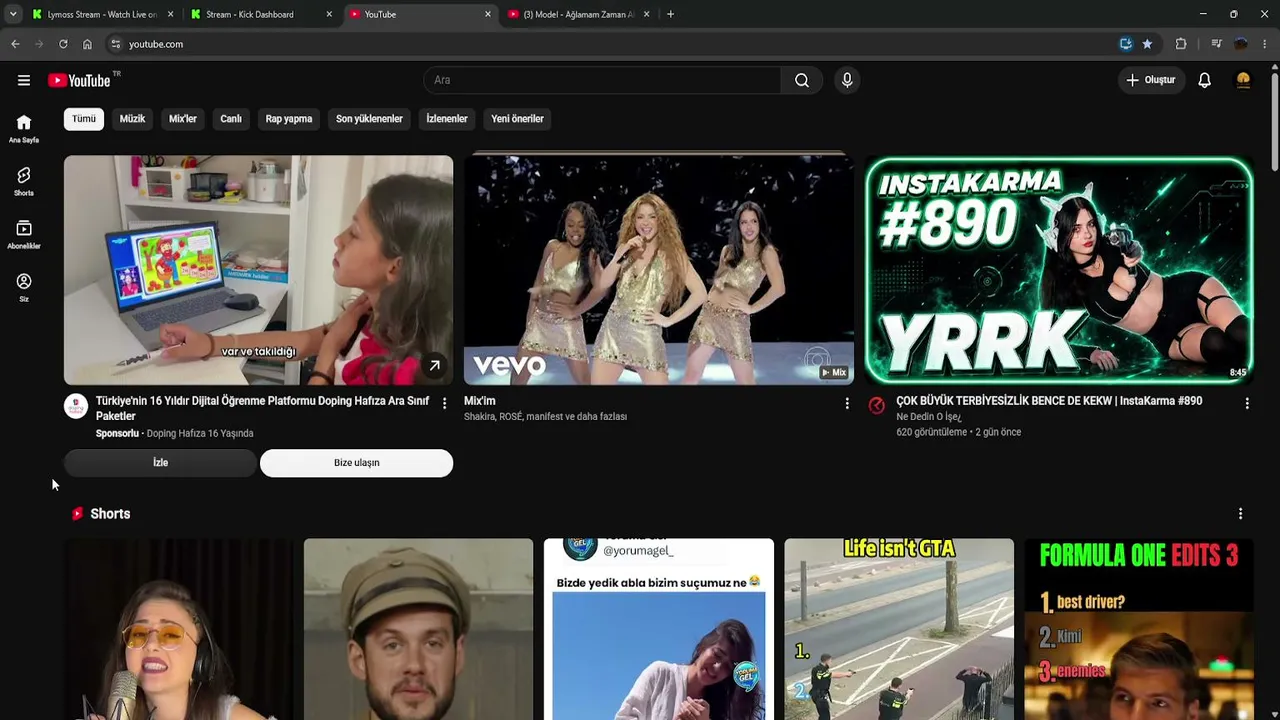Screen dimensions: 1280x720
Task: Open the tab search dropdown arrow
Action: pos(13,14)
